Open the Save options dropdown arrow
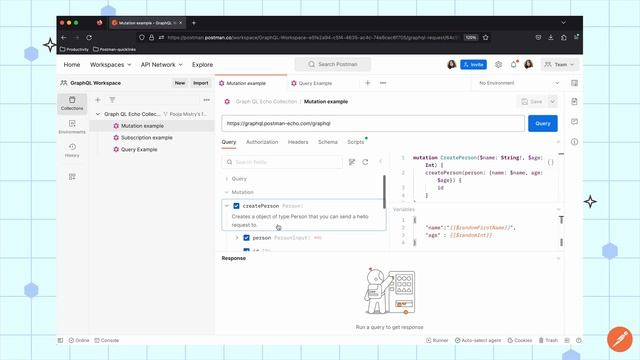Image resolution: width=640 pixels, height=360 pixels. tap(552, 101)
